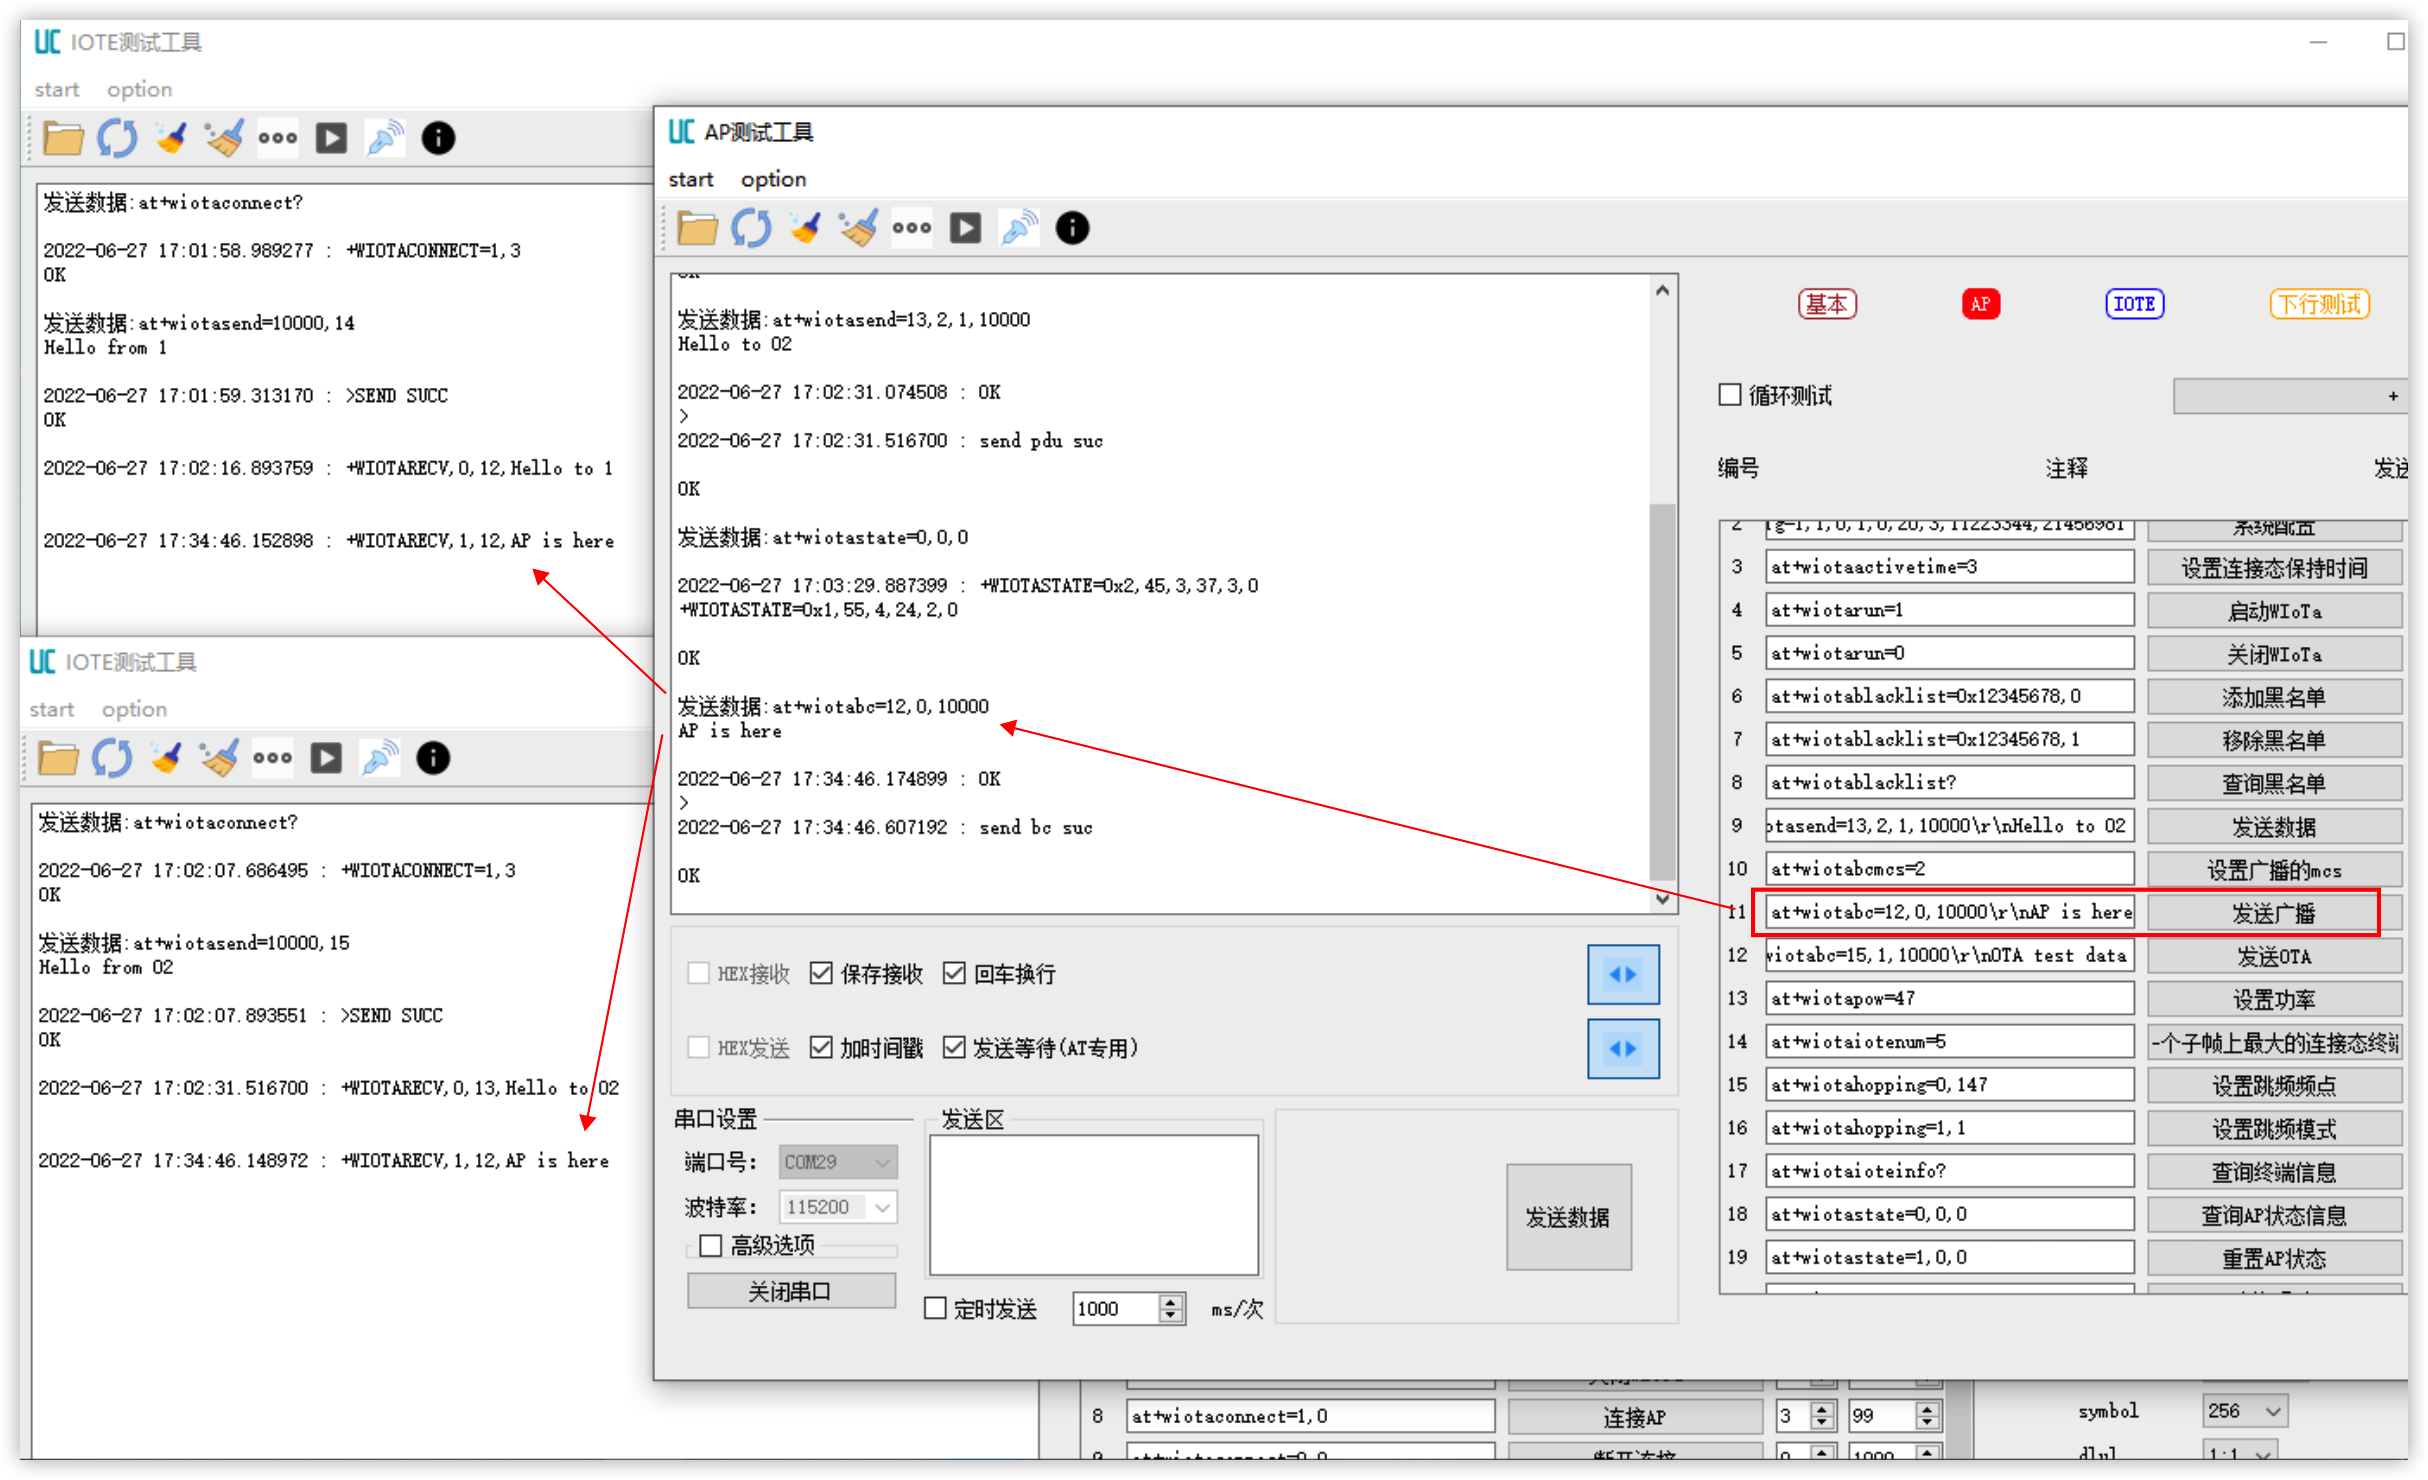Click info icon in AP测试工具 toolbar
2428x1480 pixels.
[x=1072, y=228]
